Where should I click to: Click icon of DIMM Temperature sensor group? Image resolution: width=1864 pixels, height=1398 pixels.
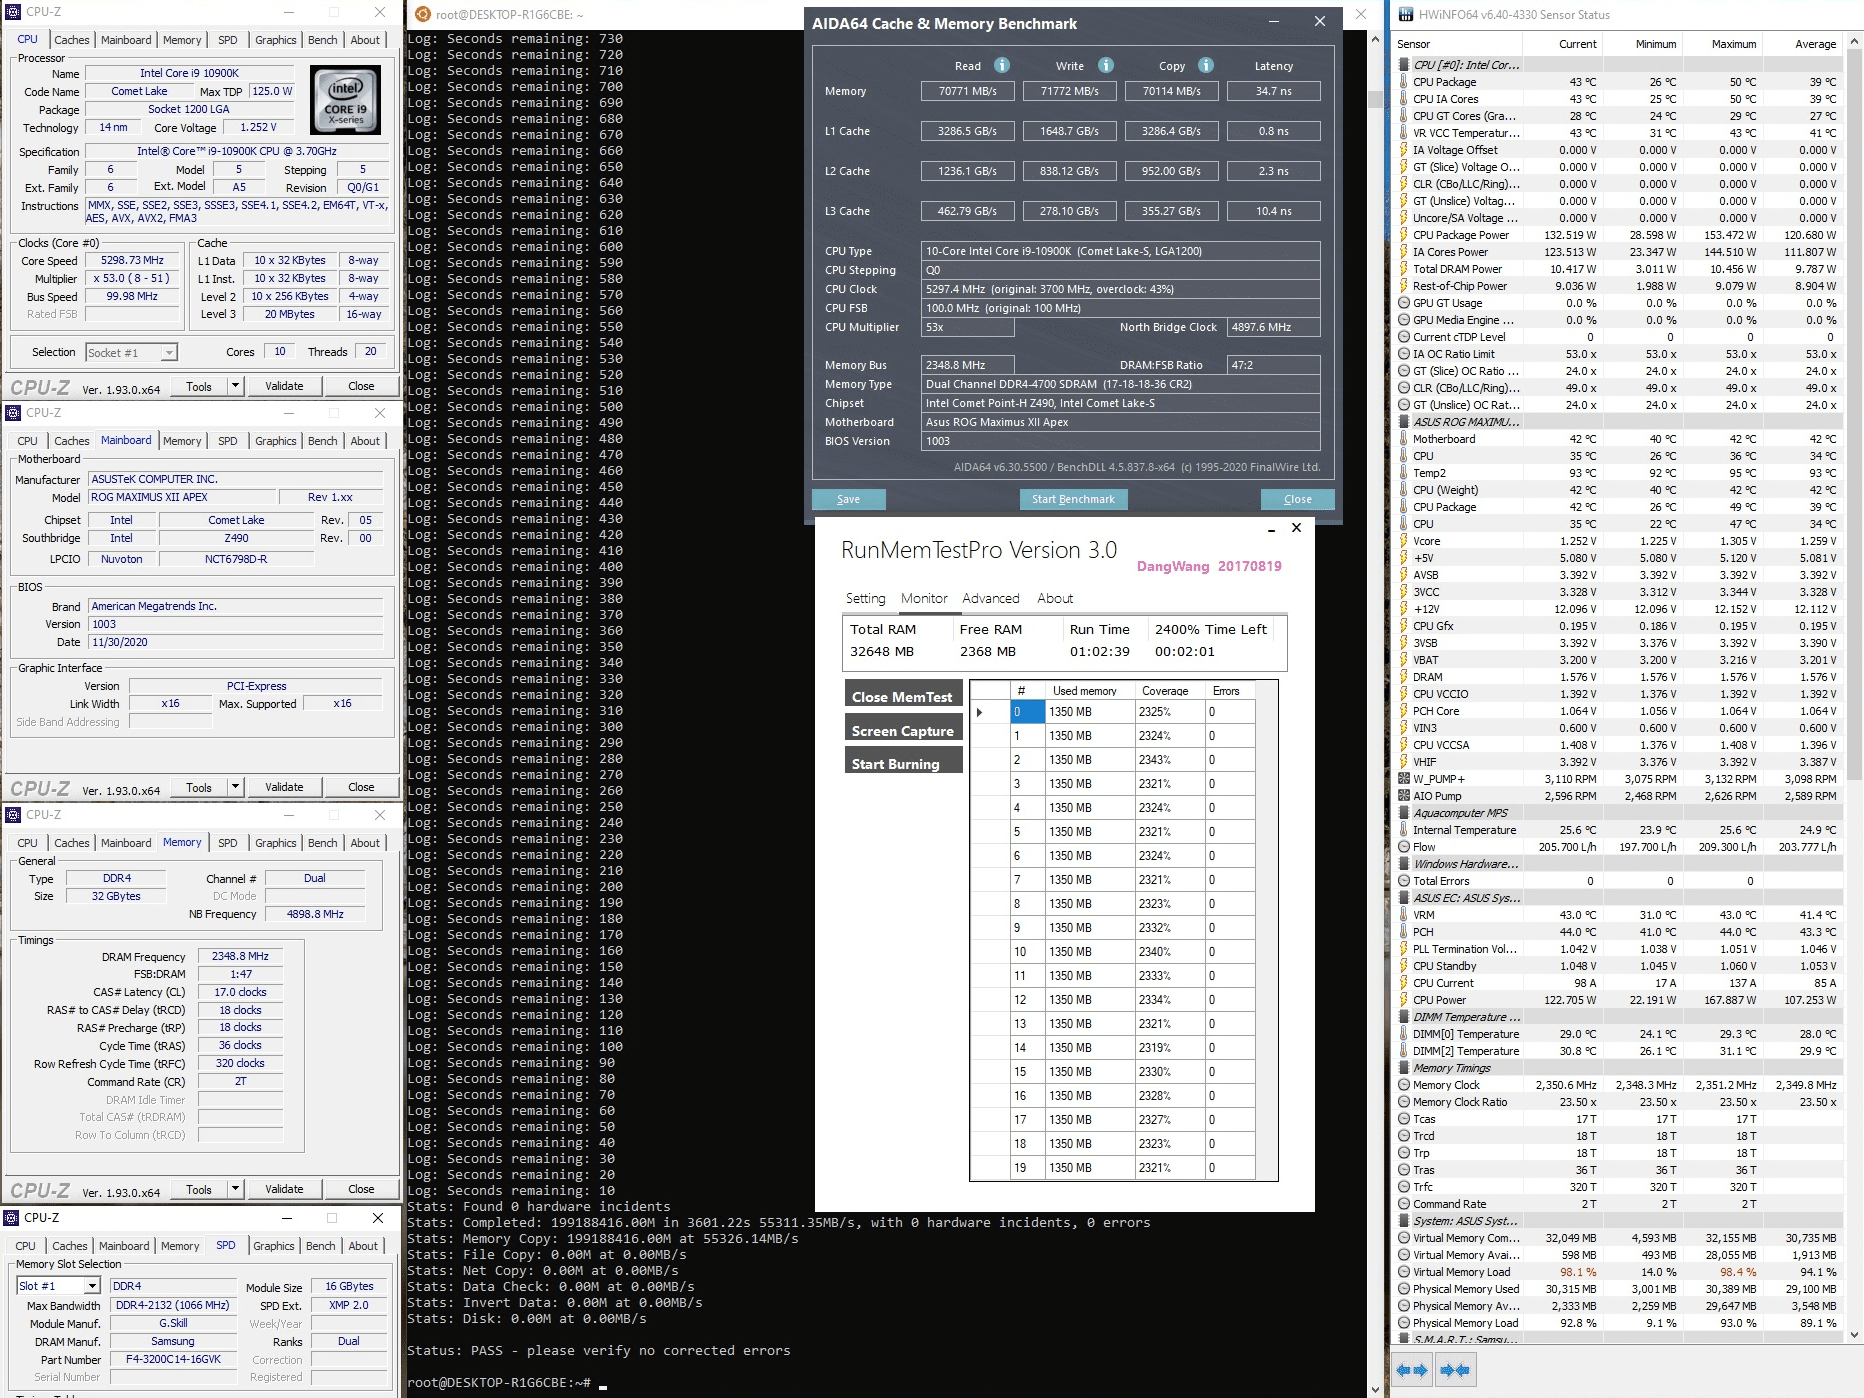1404,1017
